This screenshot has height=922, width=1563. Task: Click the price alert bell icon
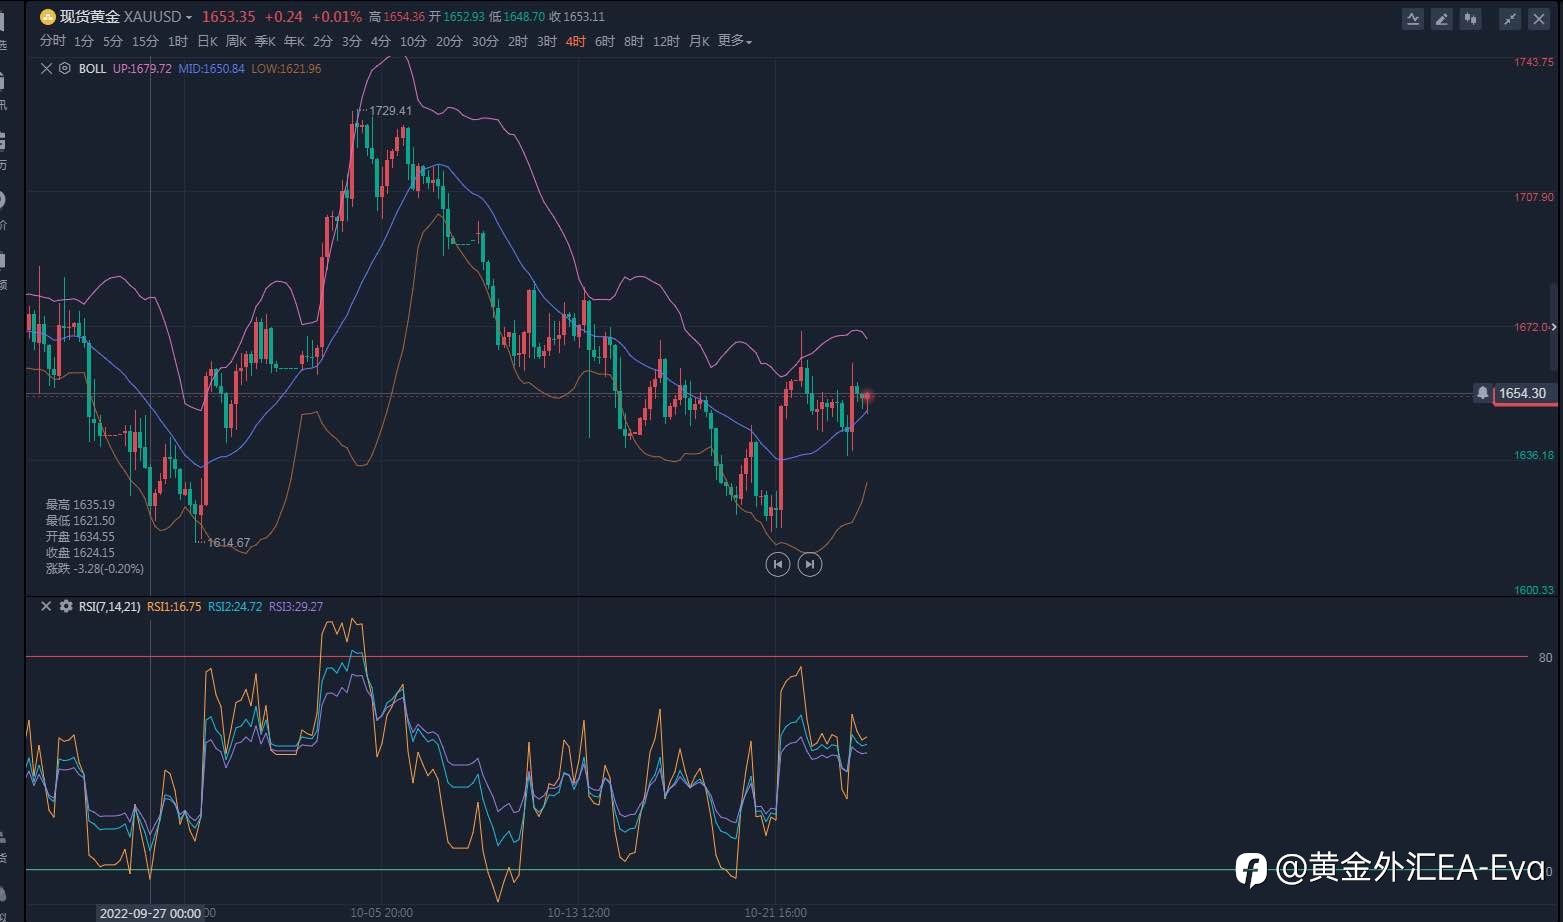pos(1483,393)
